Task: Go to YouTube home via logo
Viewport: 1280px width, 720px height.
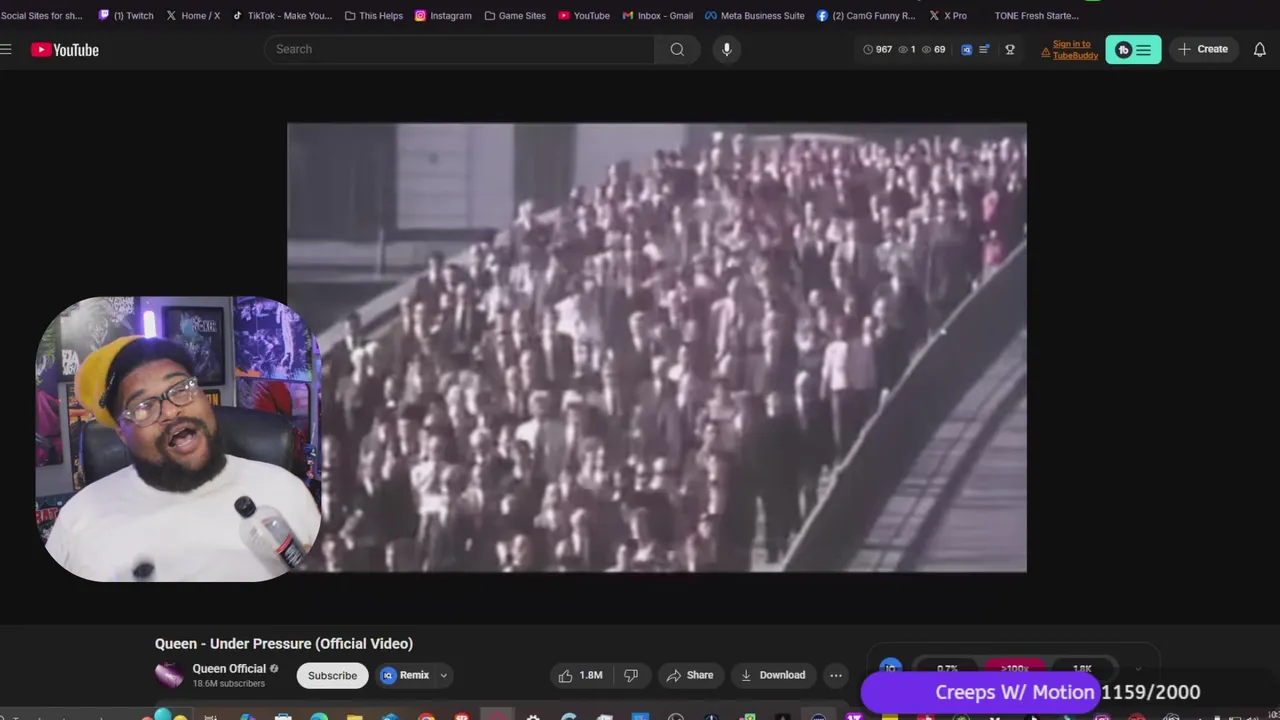Action: [x=65, y=50]
